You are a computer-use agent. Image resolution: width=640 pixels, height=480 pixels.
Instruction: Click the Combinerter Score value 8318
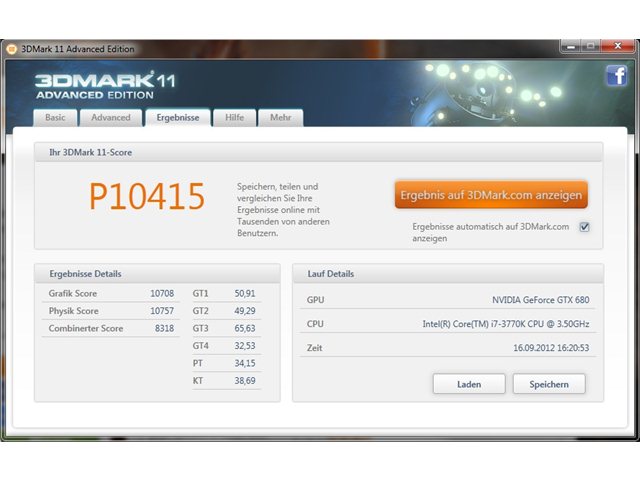[x=164, y=329]
